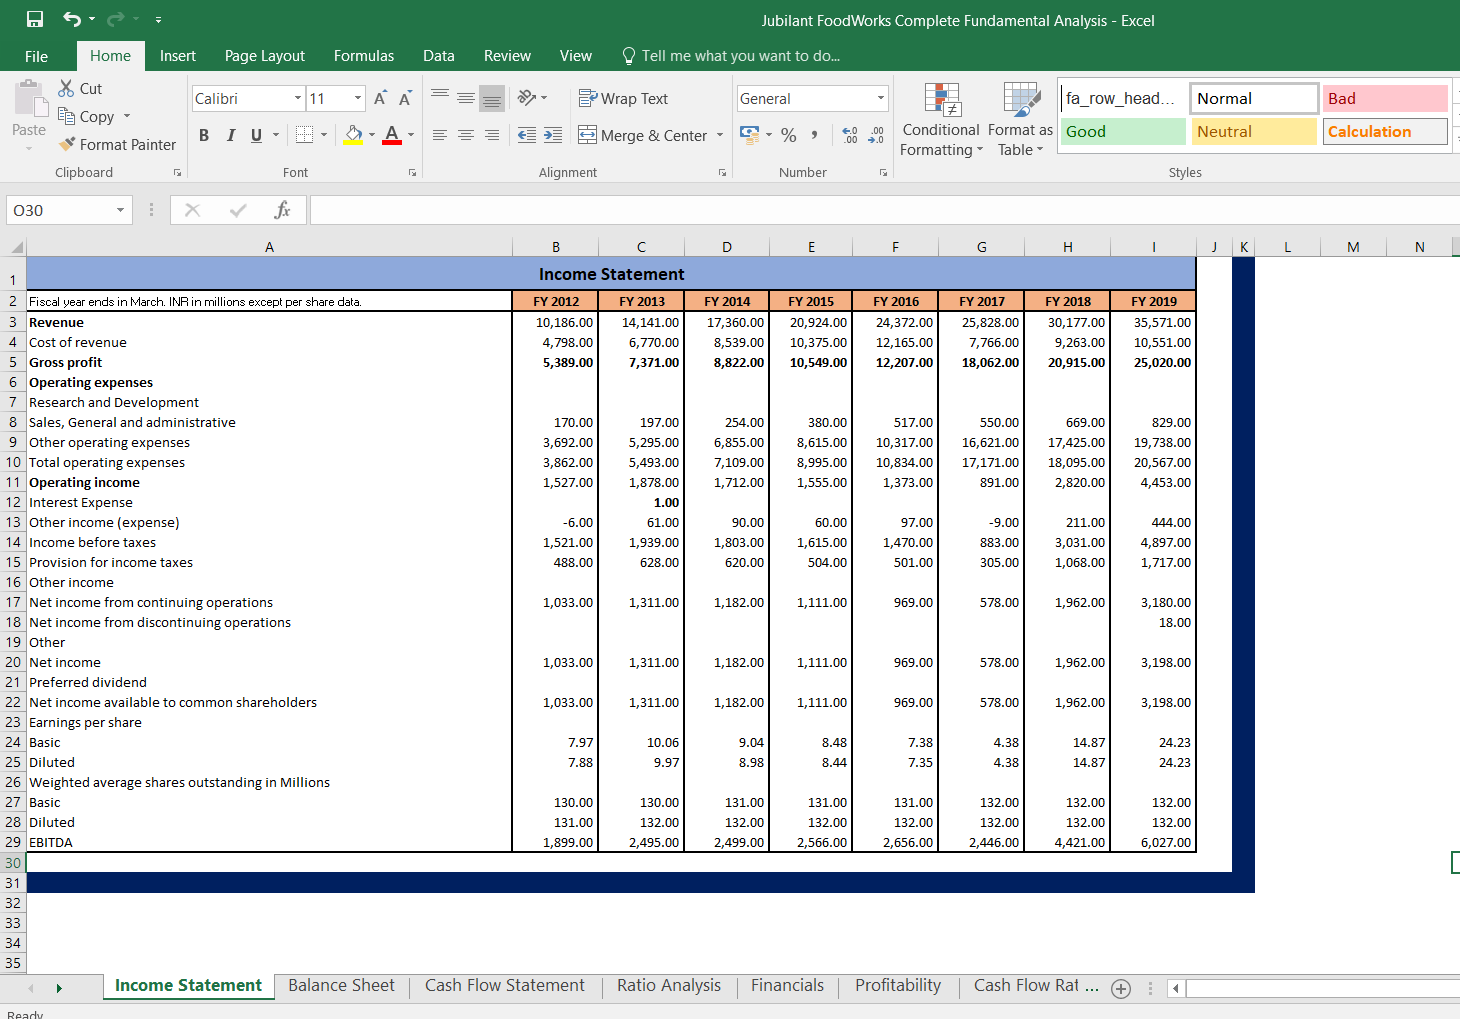Open Conditional Formatting menu
1460x1019 pixels.
coord(941,119)
